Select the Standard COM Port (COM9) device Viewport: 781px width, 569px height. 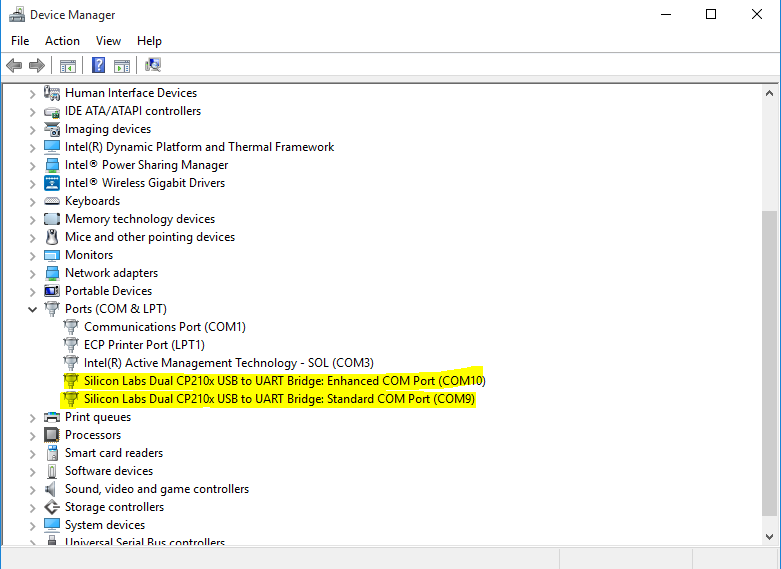tap(279, 399)
